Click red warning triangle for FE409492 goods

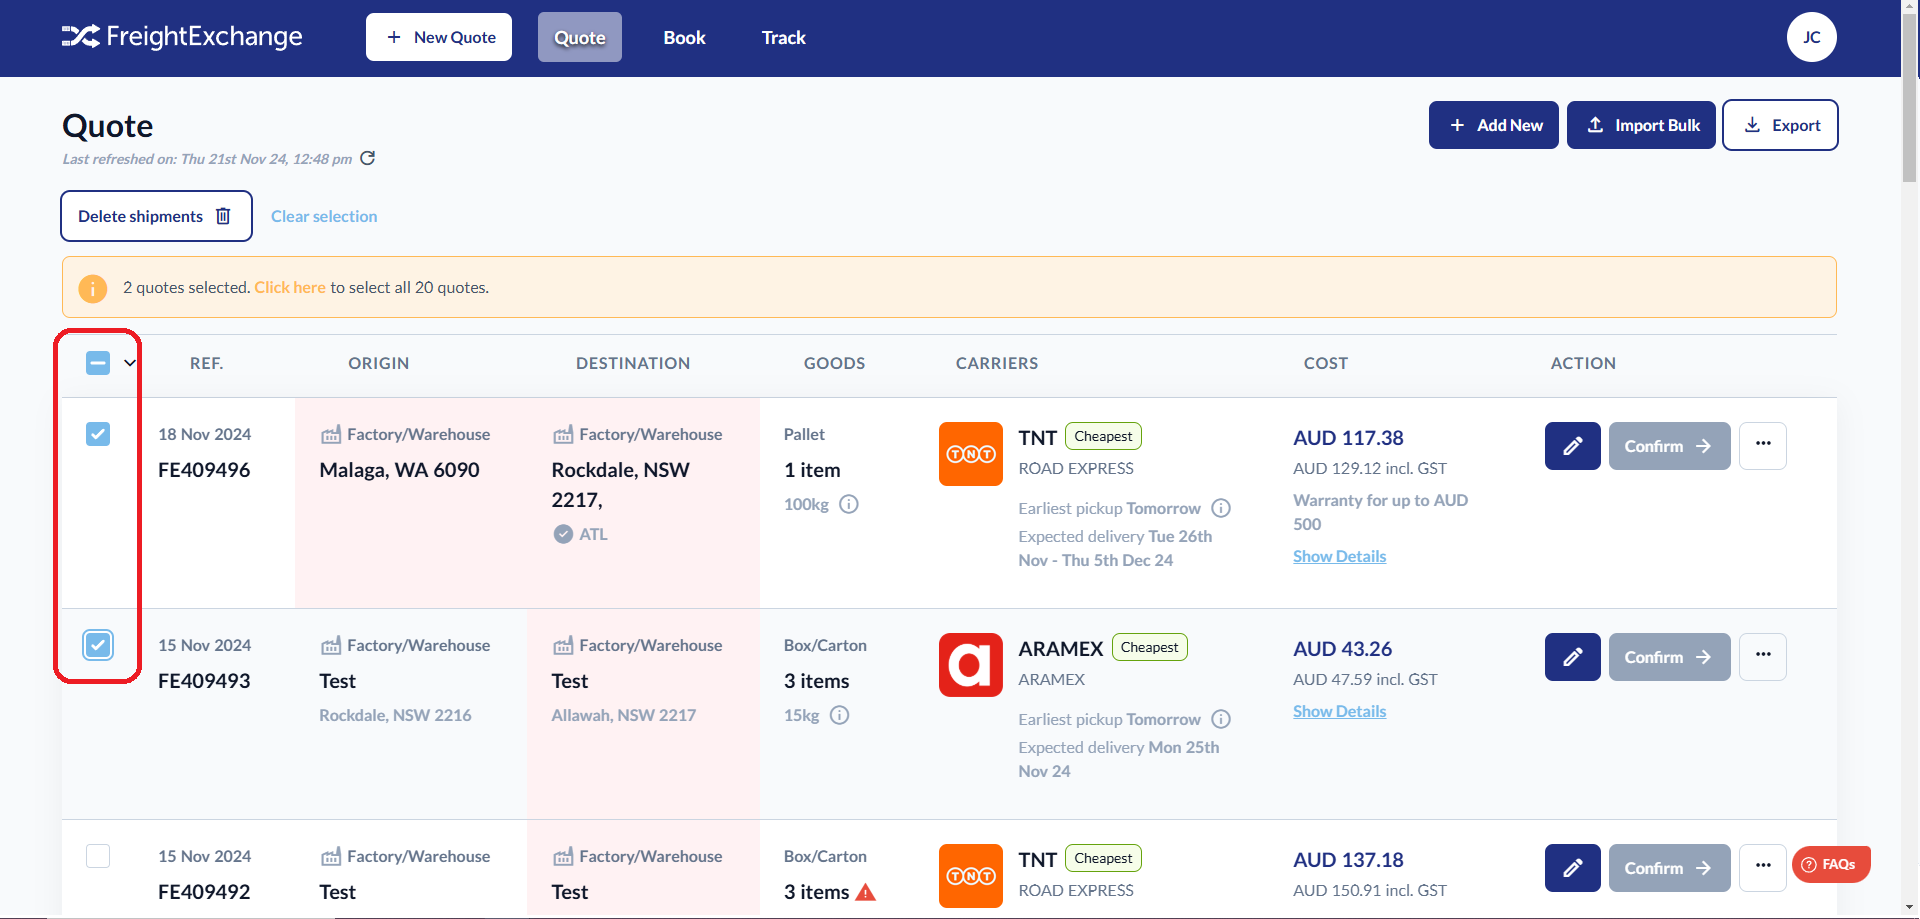coord(866,892)
